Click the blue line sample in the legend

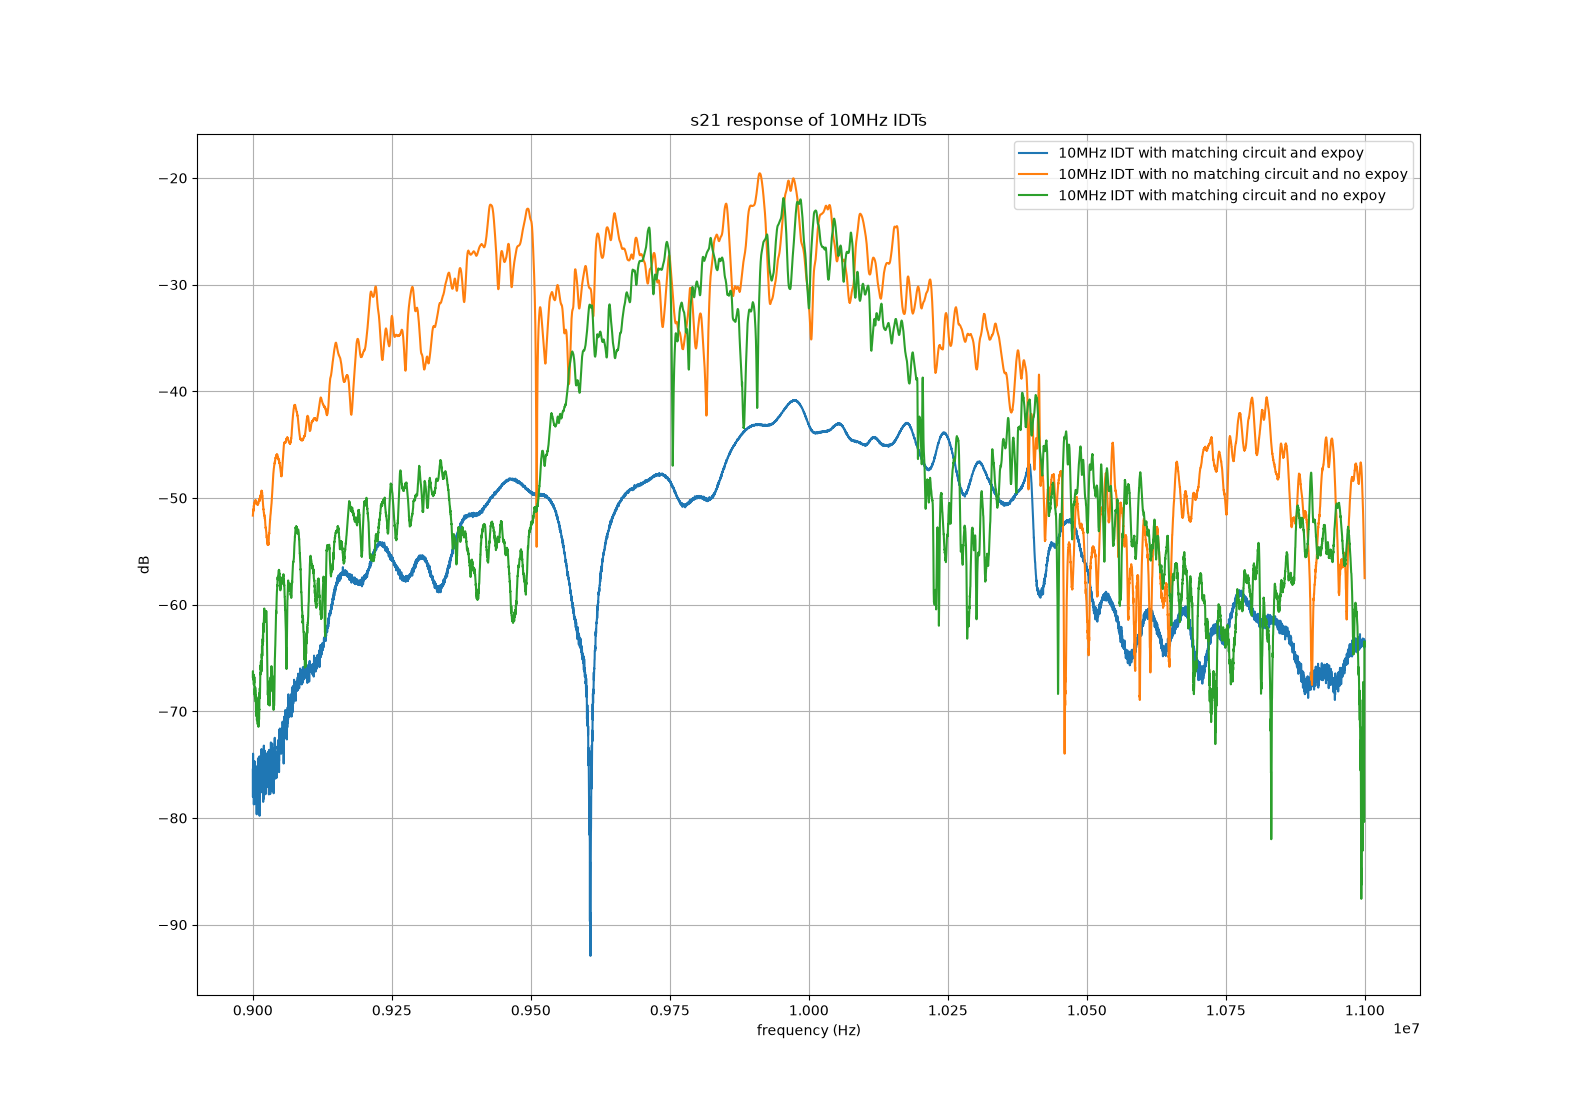click(1034, 154)
